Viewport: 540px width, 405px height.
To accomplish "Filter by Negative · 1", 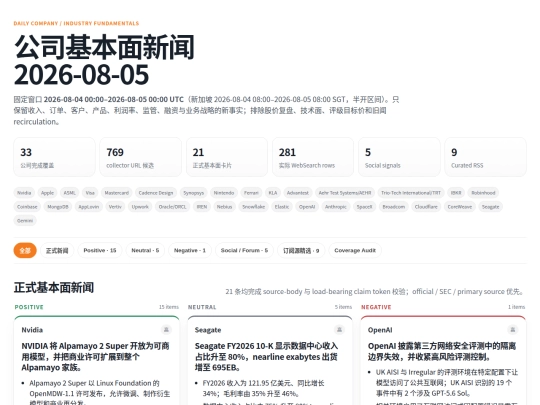I will click(x=190, y=250).
